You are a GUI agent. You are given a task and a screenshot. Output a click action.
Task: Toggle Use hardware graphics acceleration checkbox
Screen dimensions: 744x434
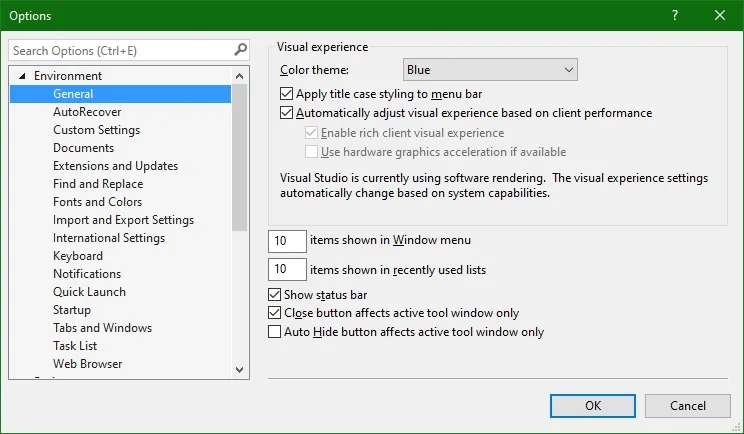311,152
